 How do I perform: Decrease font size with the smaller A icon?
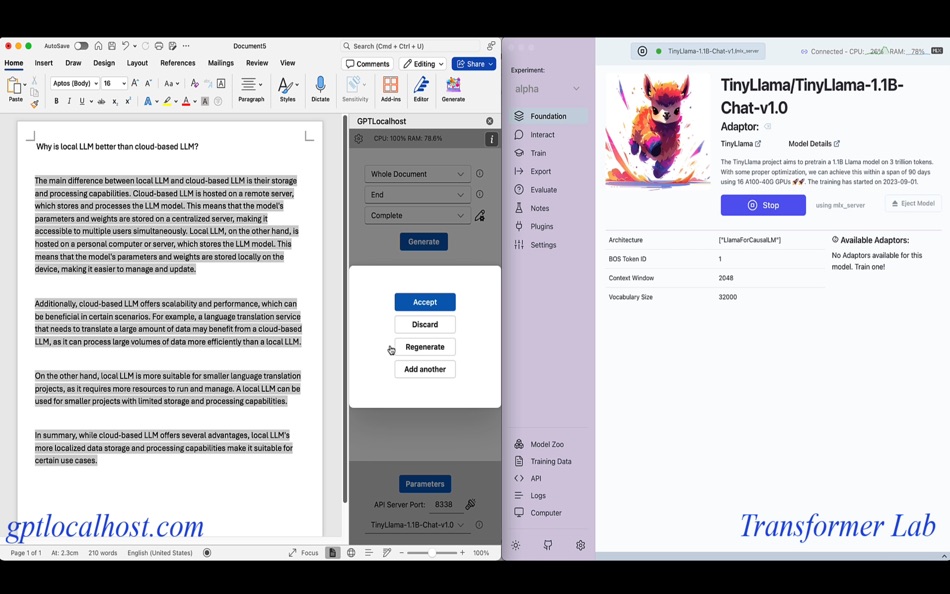148,83
